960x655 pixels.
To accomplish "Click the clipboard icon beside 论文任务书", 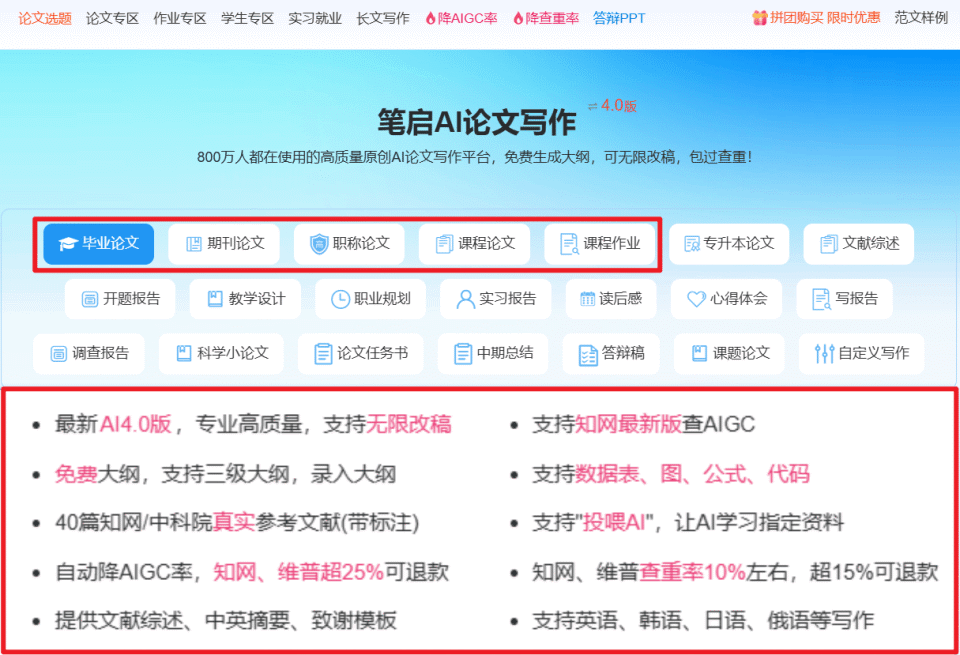I will tap(323, 354).
